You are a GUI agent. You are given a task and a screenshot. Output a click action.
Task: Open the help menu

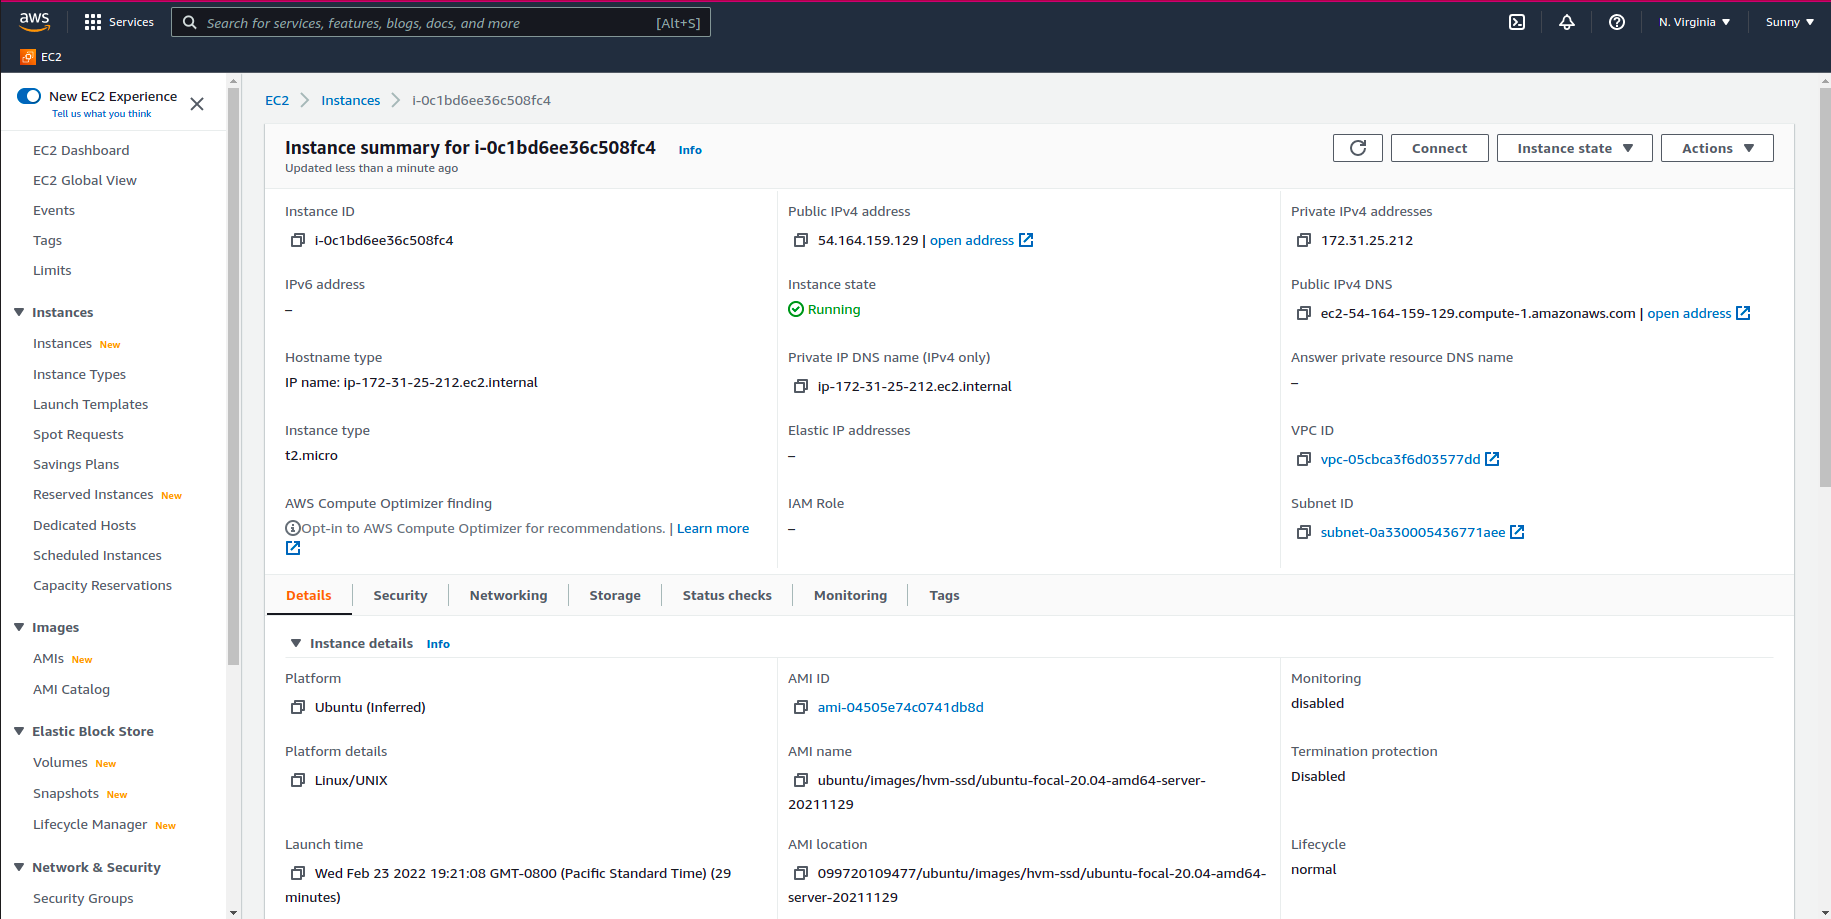(1616, 22)
